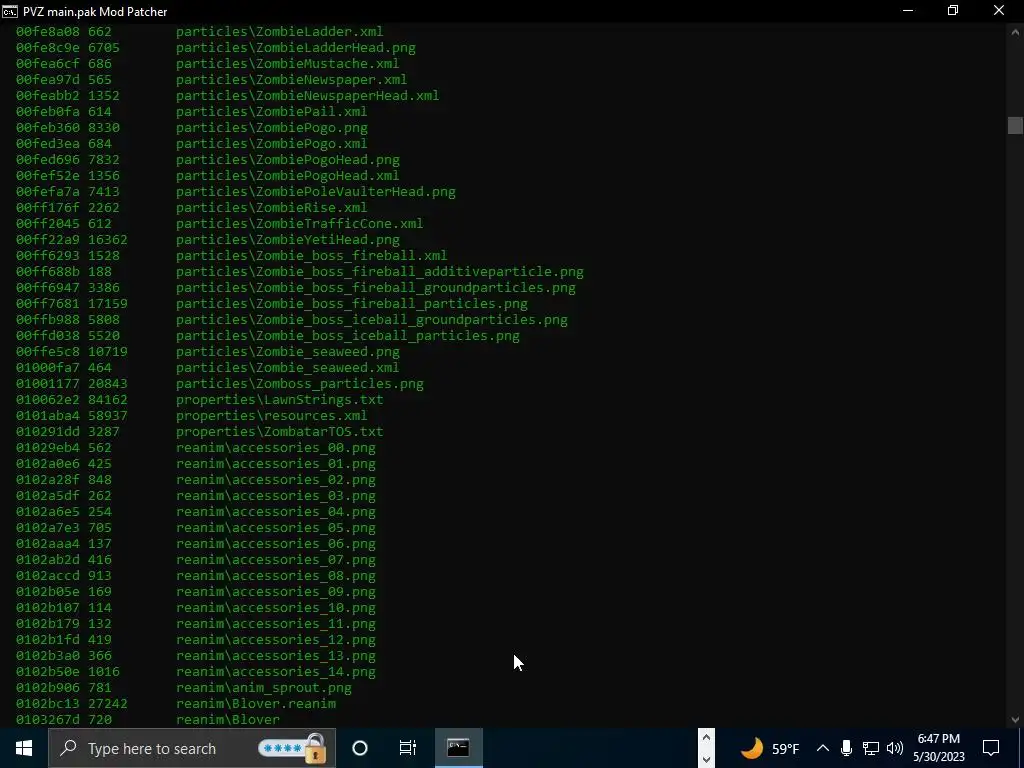The image size is (1024, 768).
Task: Click the microphone tray icon
Action: tap(846, 748)
